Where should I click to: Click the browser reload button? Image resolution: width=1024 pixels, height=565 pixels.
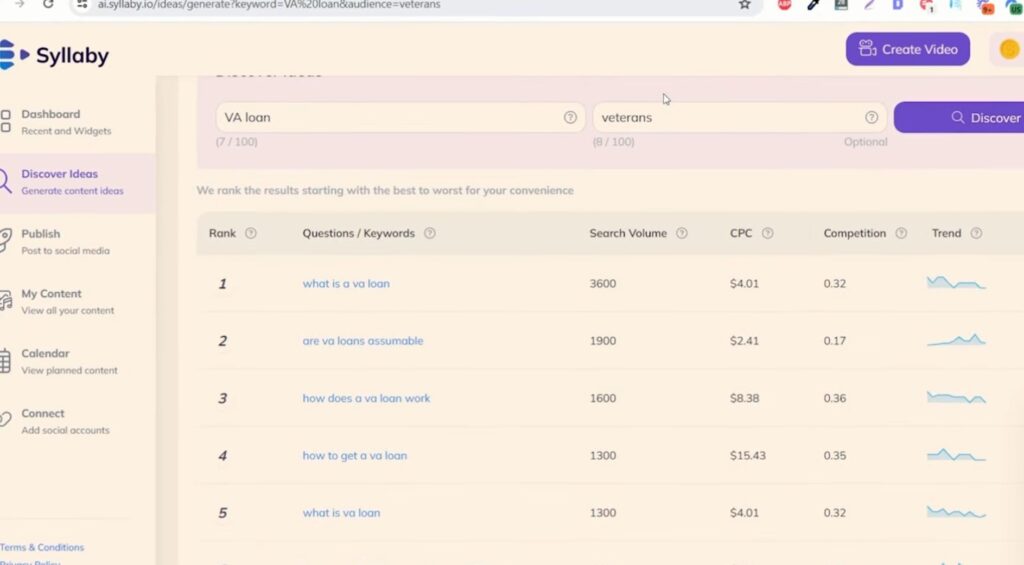coord(48,5)
